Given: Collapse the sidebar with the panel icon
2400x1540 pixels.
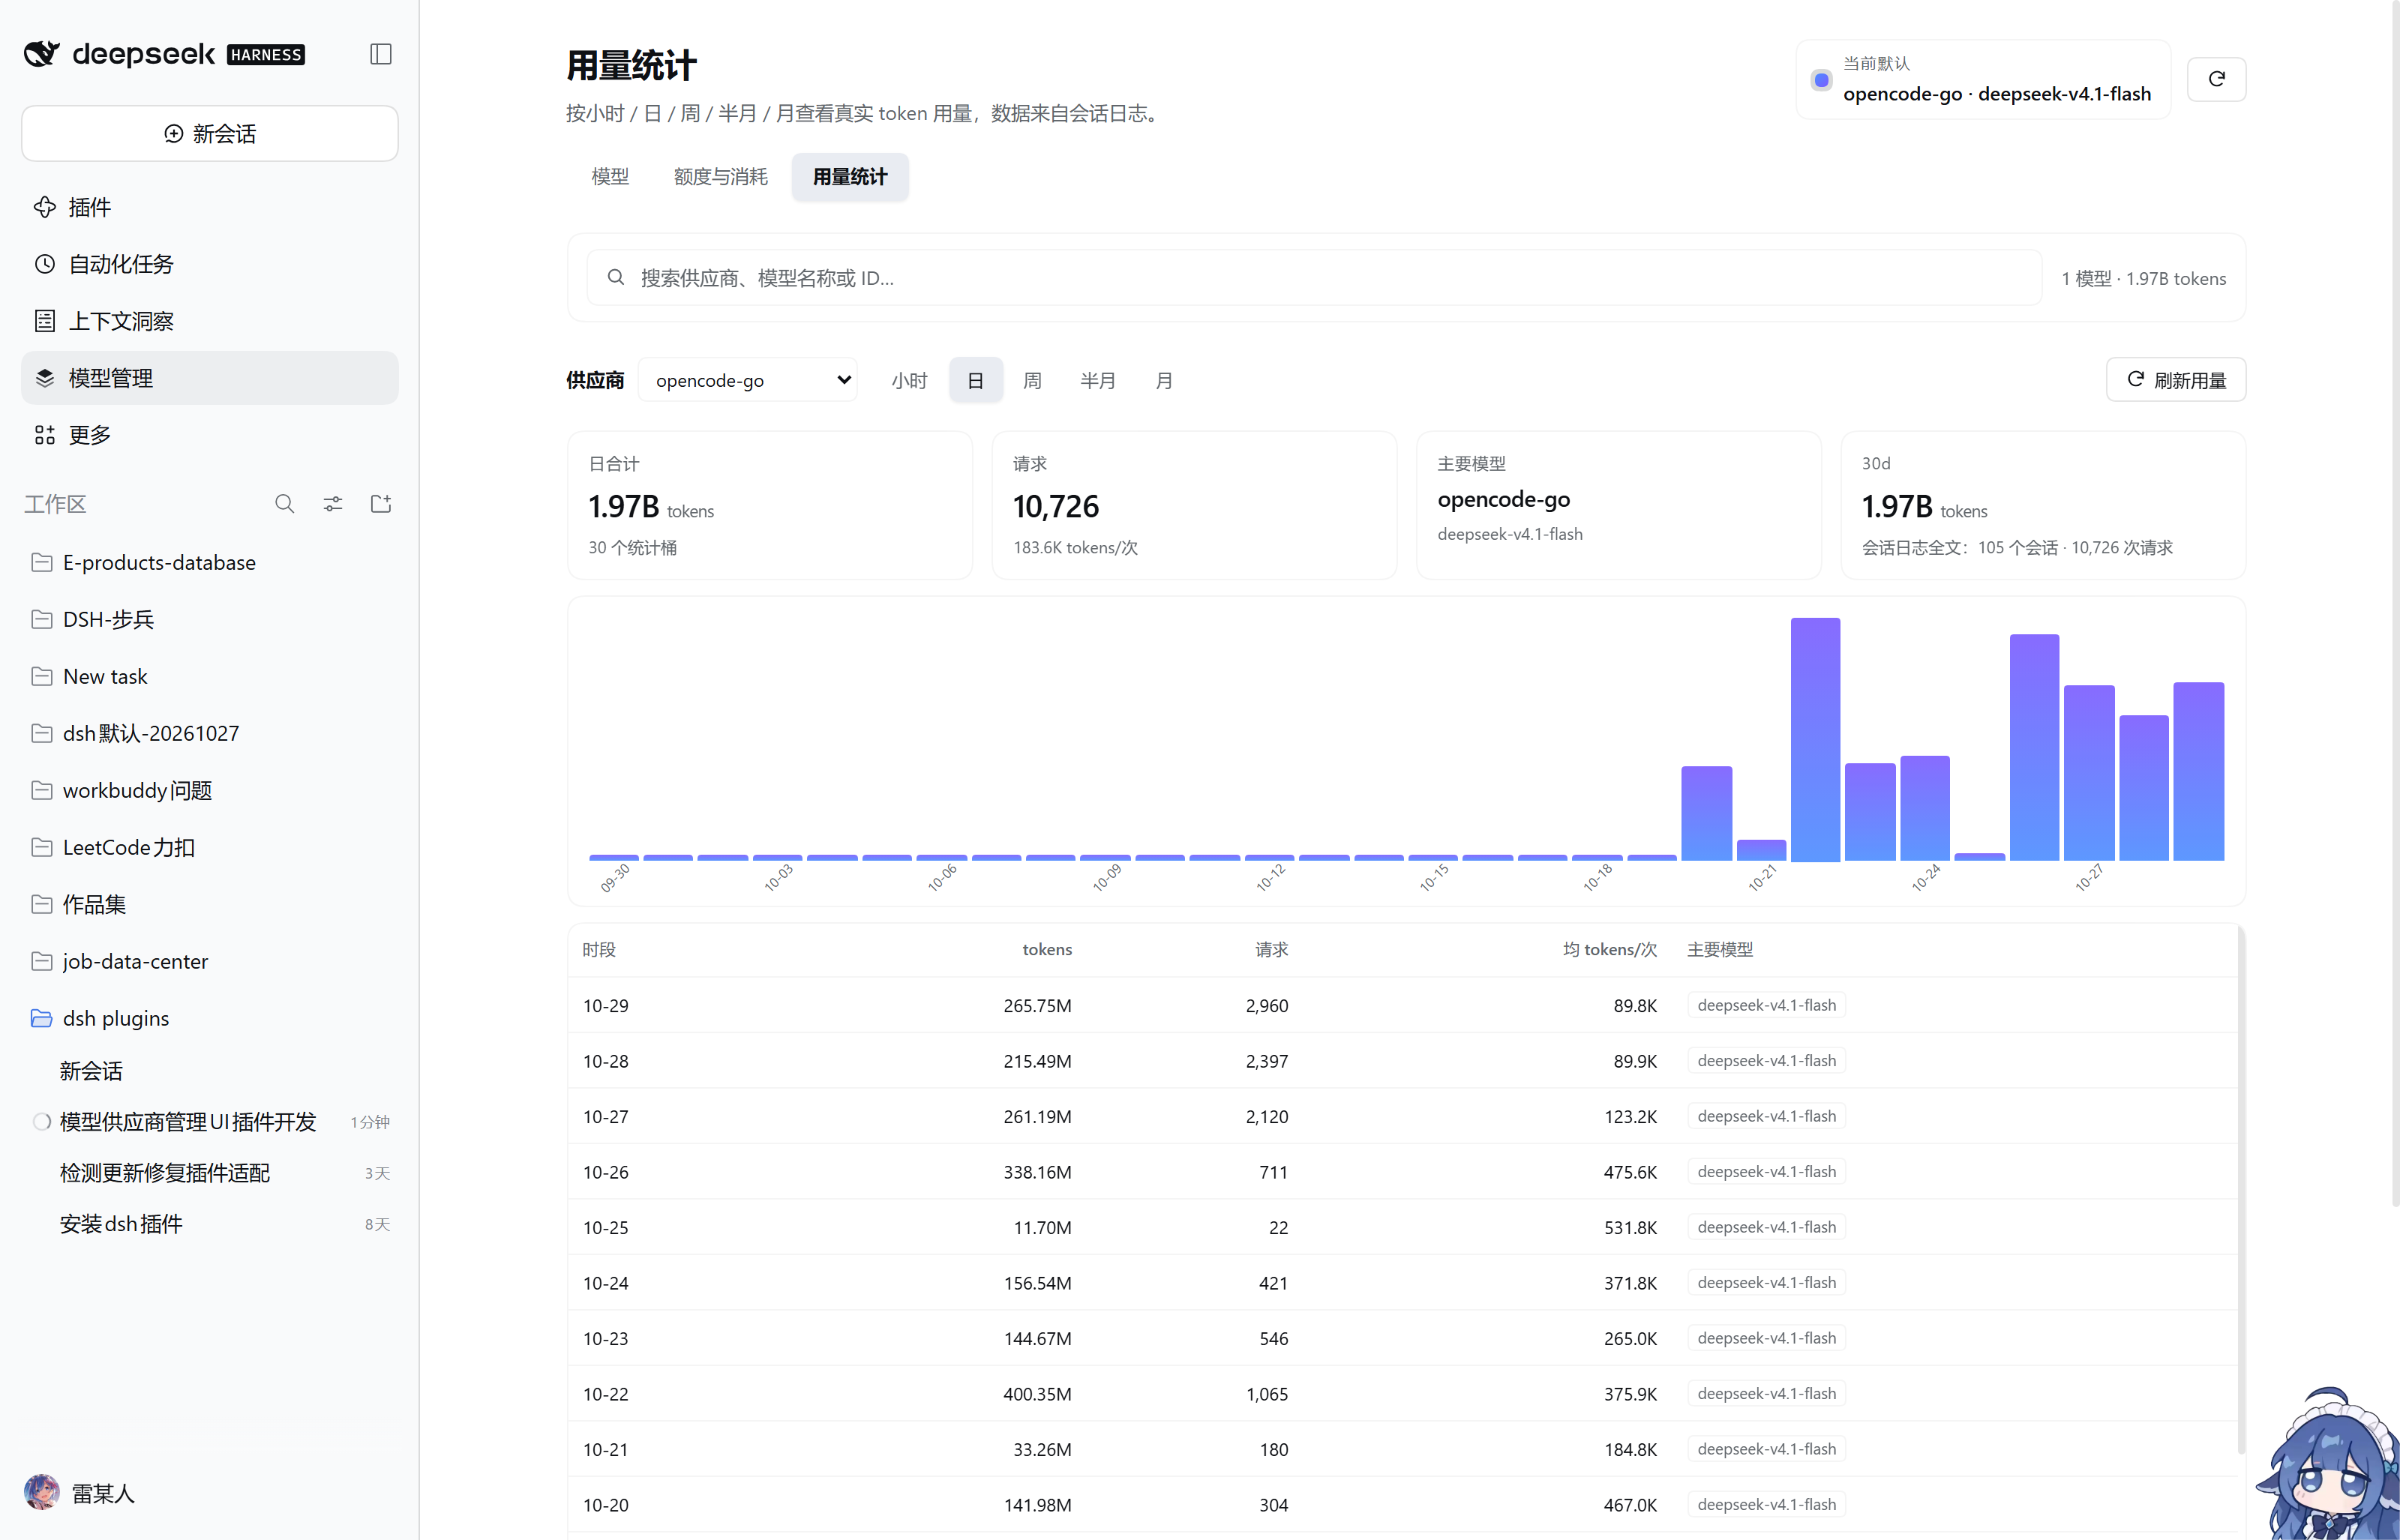Looking at the screenshot, I should (380, 54).
